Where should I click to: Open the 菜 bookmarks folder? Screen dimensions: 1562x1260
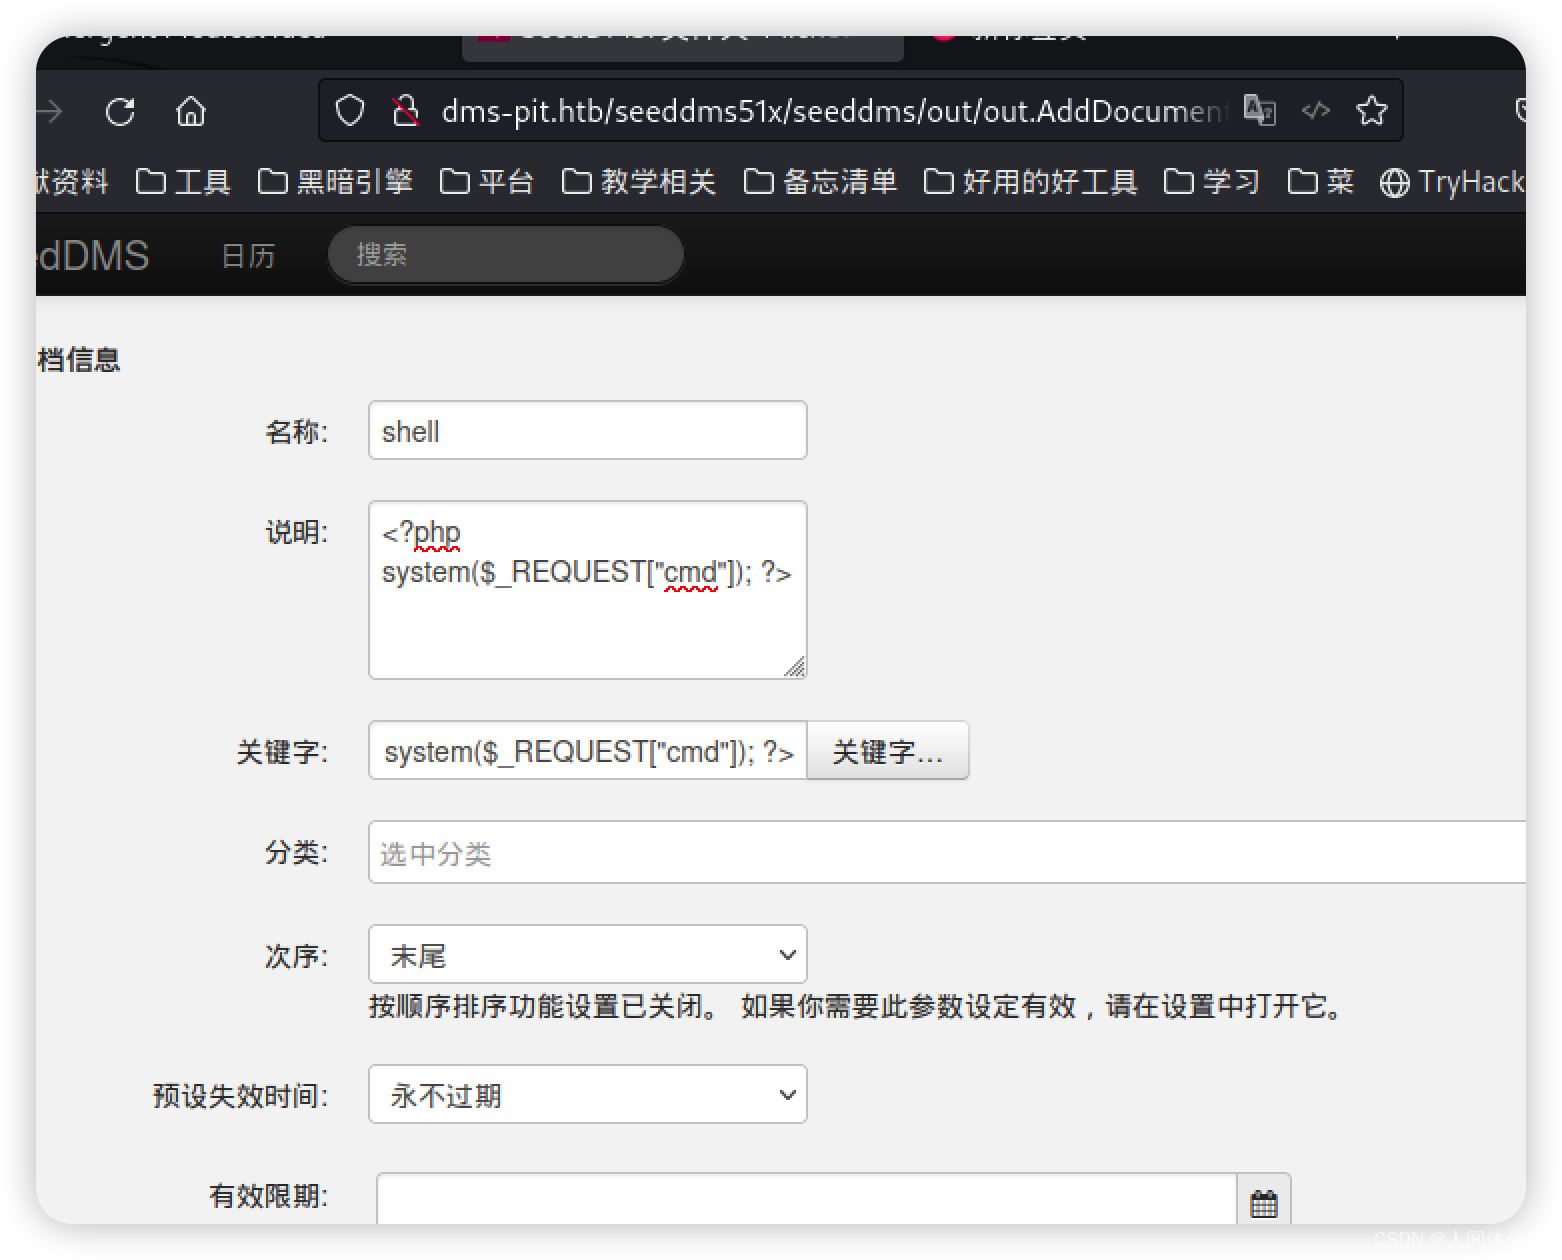pos(1320,181)
